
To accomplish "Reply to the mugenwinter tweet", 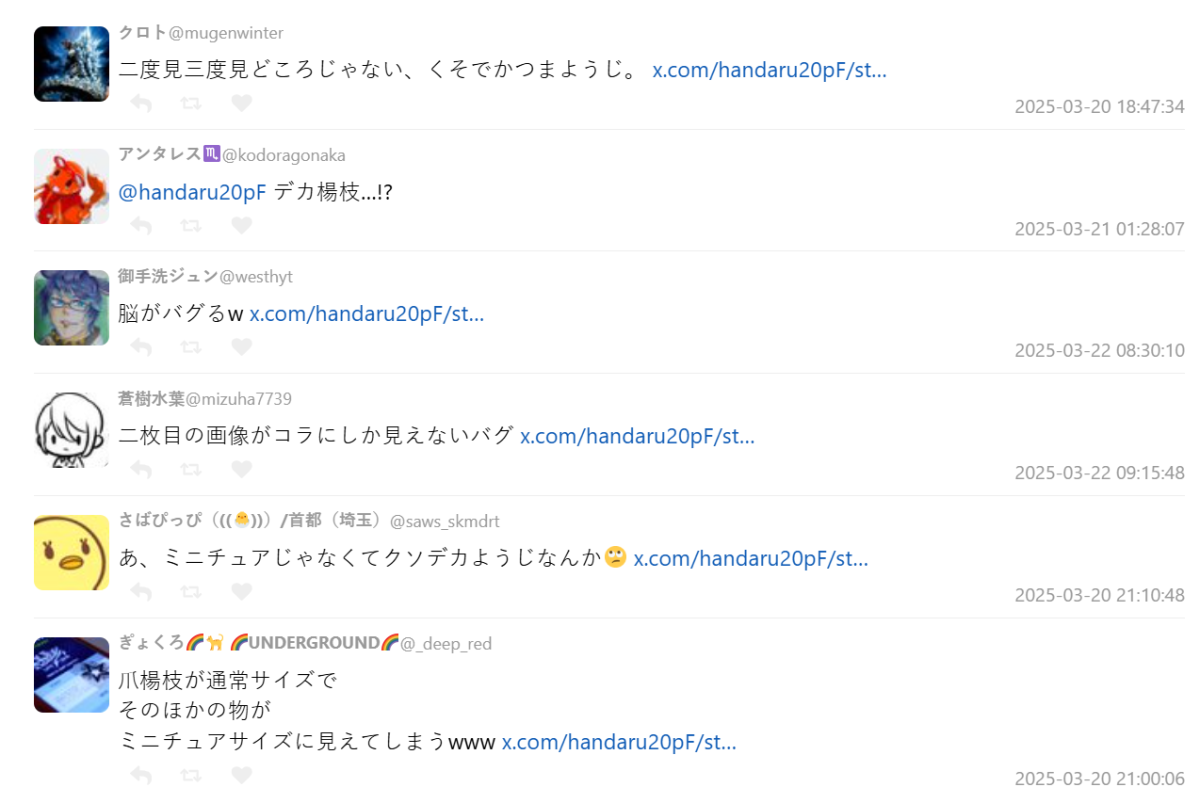I will pos(141,103).
